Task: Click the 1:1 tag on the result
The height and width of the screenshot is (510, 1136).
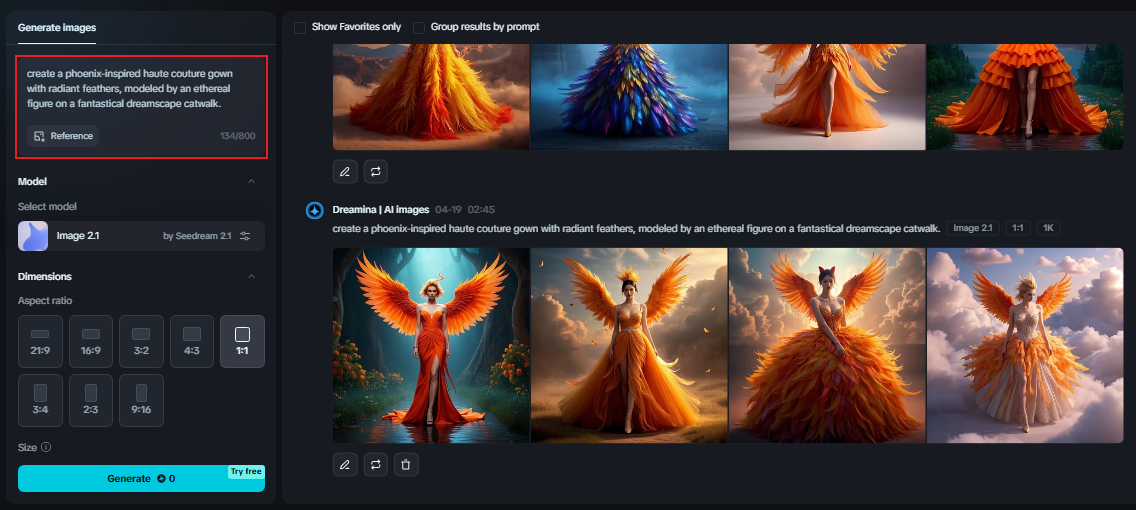Action: point(1018,228)
